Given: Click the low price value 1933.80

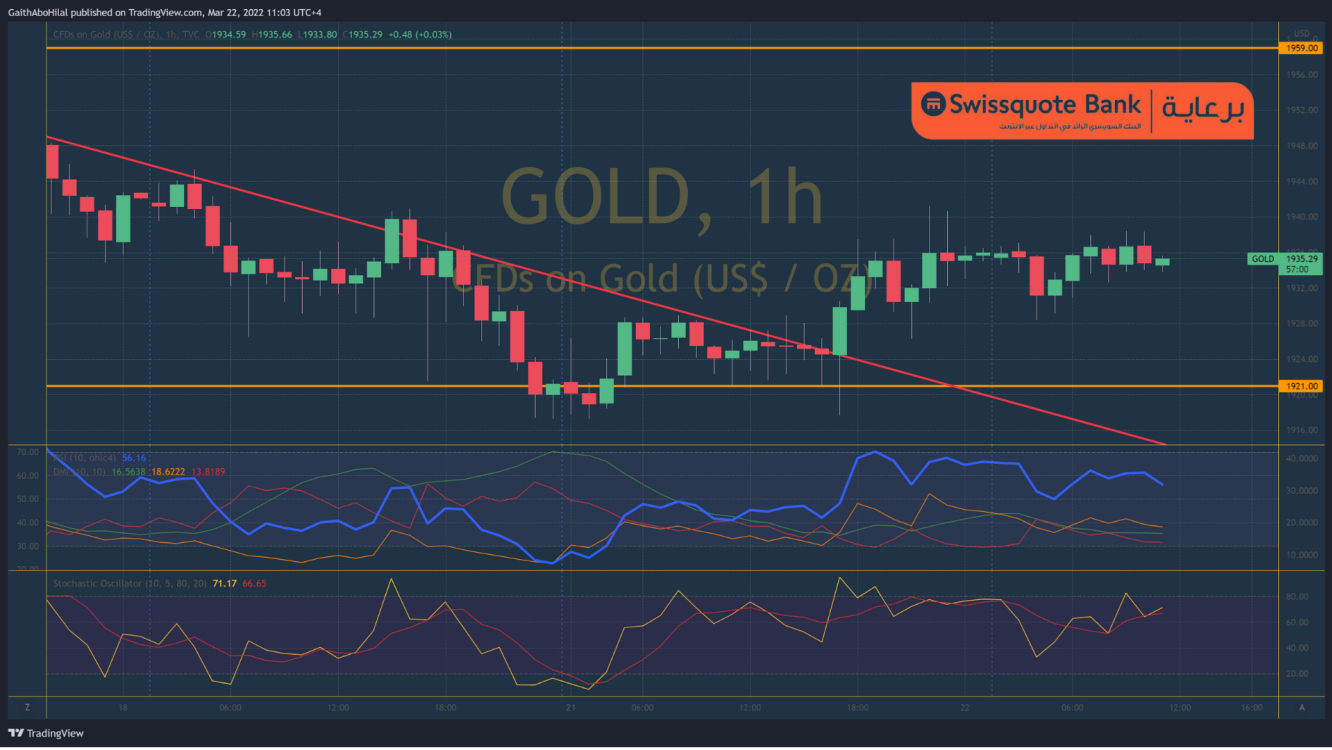Looking at the screenshot, I should tap(321, 34).
